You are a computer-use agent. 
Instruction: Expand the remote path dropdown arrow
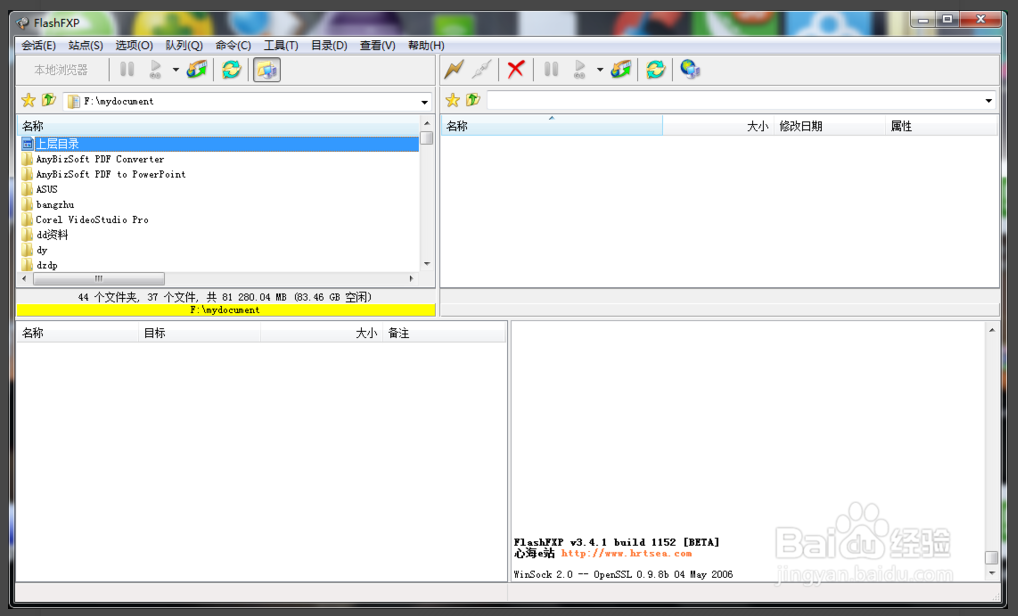[989, 101]
